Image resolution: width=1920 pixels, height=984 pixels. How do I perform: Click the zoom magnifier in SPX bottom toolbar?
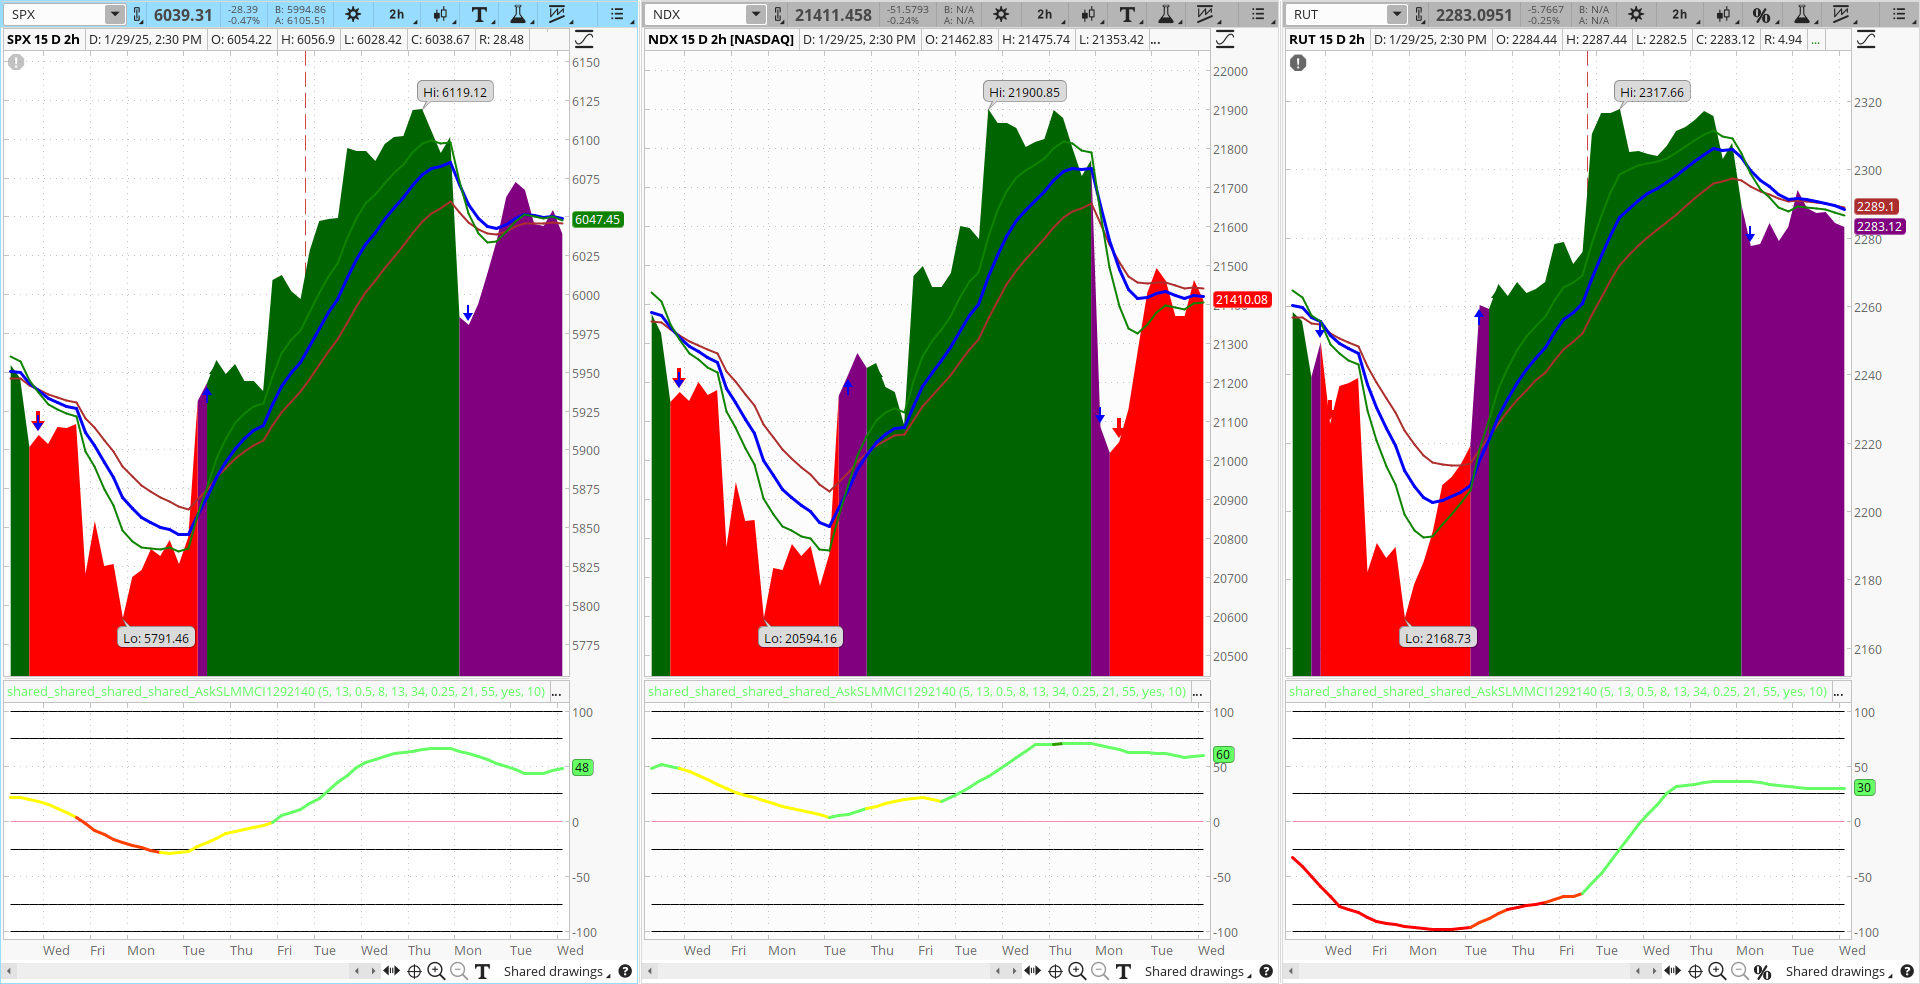pyautogui.click(x=436, y=971)
